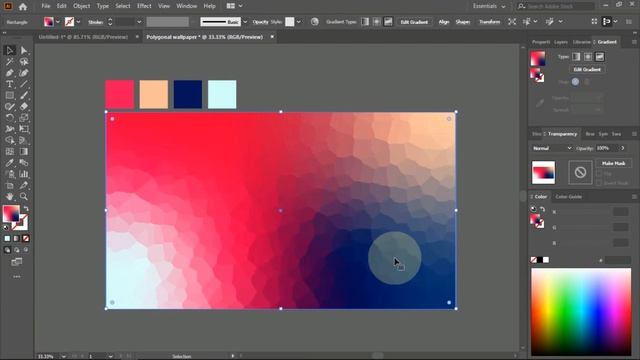Click the navy blue swatch square on canvas

[188, 94]
